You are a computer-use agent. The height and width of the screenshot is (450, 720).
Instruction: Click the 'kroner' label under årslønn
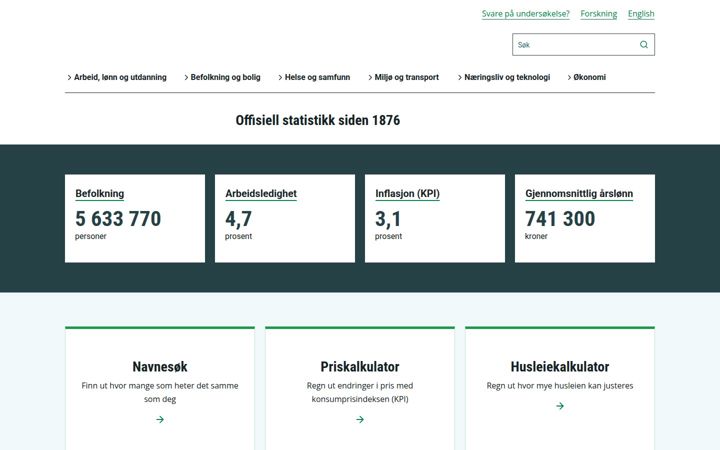pyautogui.click(x=536, y=236)
